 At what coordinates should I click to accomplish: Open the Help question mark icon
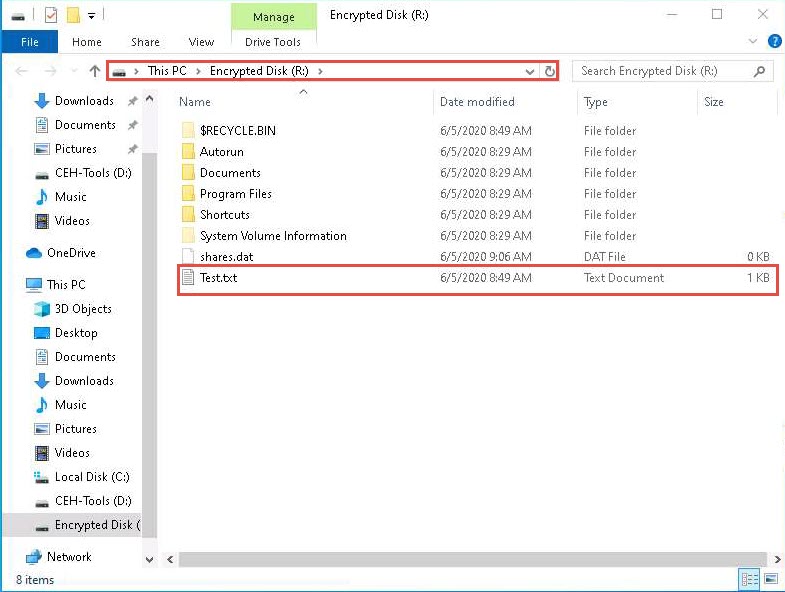774,42
